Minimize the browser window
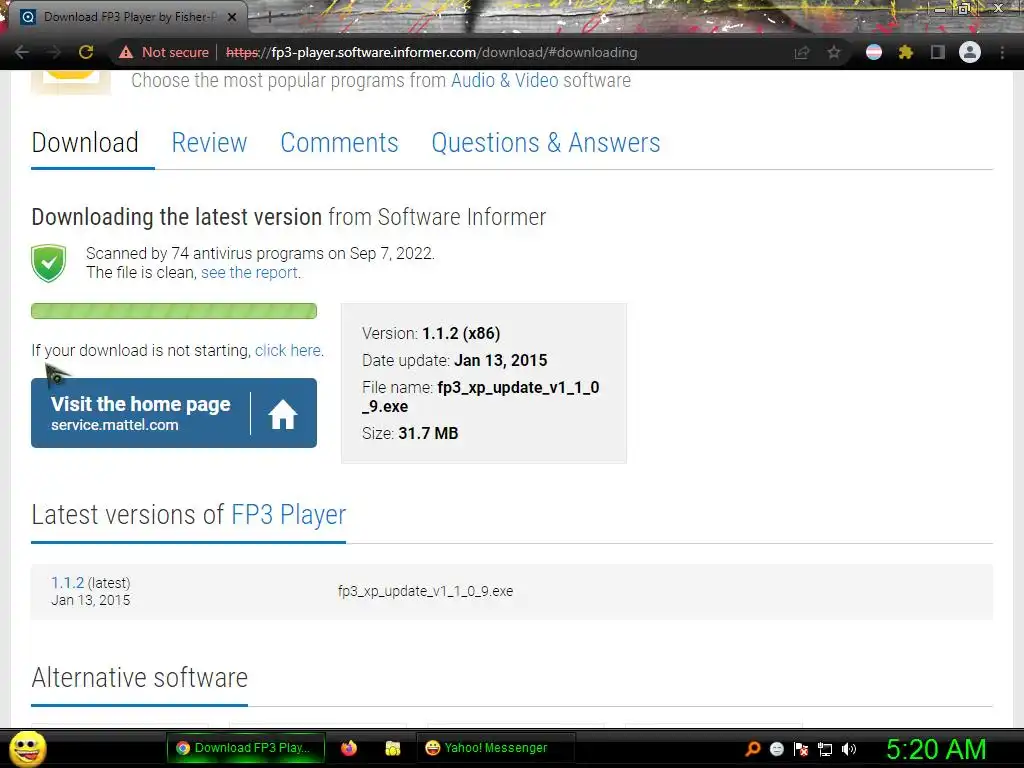Screen dimensions: 1024x768 940,8
